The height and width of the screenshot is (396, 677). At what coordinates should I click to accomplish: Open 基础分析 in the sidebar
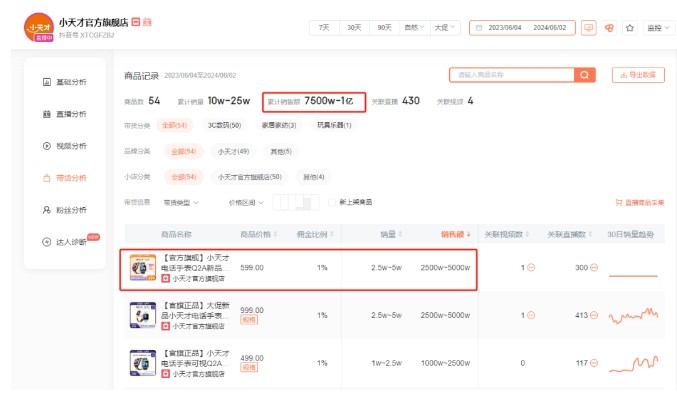pos(65,82)
